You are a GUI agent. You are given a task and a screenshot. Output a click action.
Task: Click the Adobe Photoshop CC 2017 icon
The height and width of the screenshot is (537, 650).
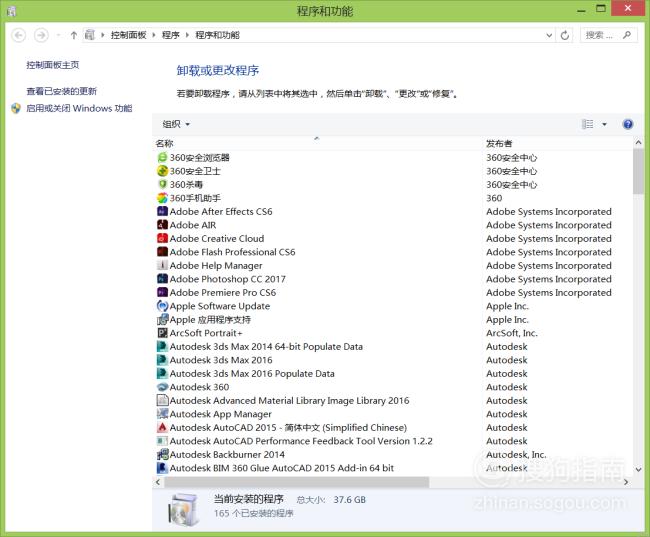(x=162, y=279)
